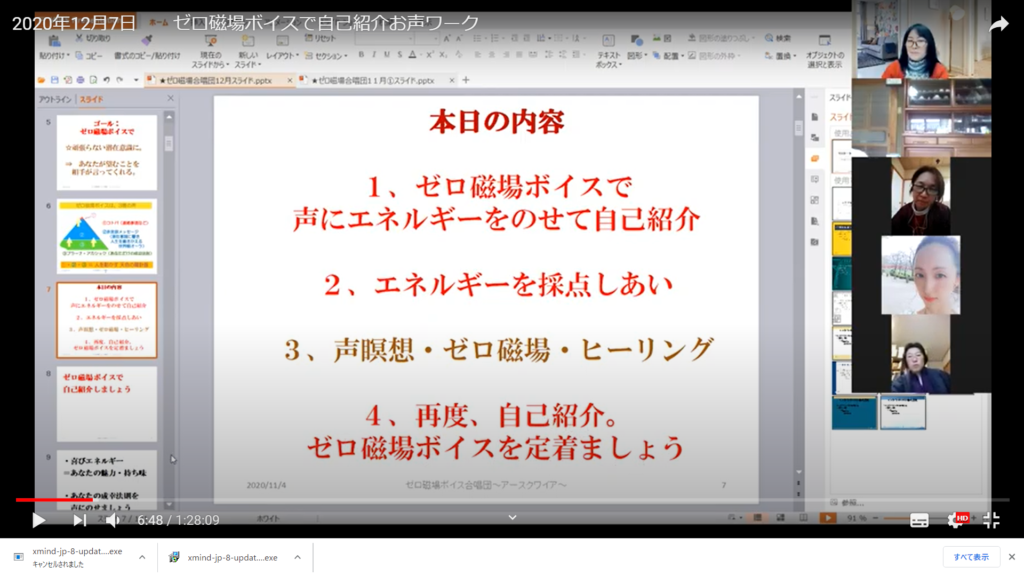Viewport: 1024px width, 576px height.
Task: Click the share arrow icon
Action: [x=998, y=25]
